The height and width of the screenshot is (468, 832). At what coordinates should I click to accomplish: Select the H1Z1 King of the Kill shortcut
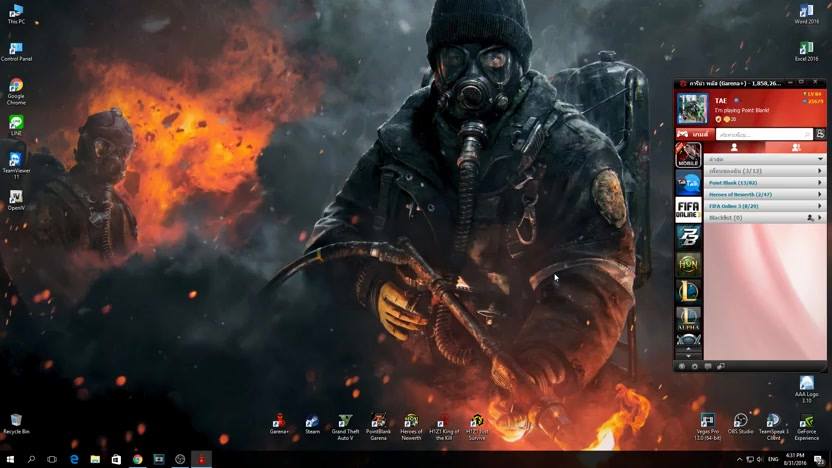(444, 427)
